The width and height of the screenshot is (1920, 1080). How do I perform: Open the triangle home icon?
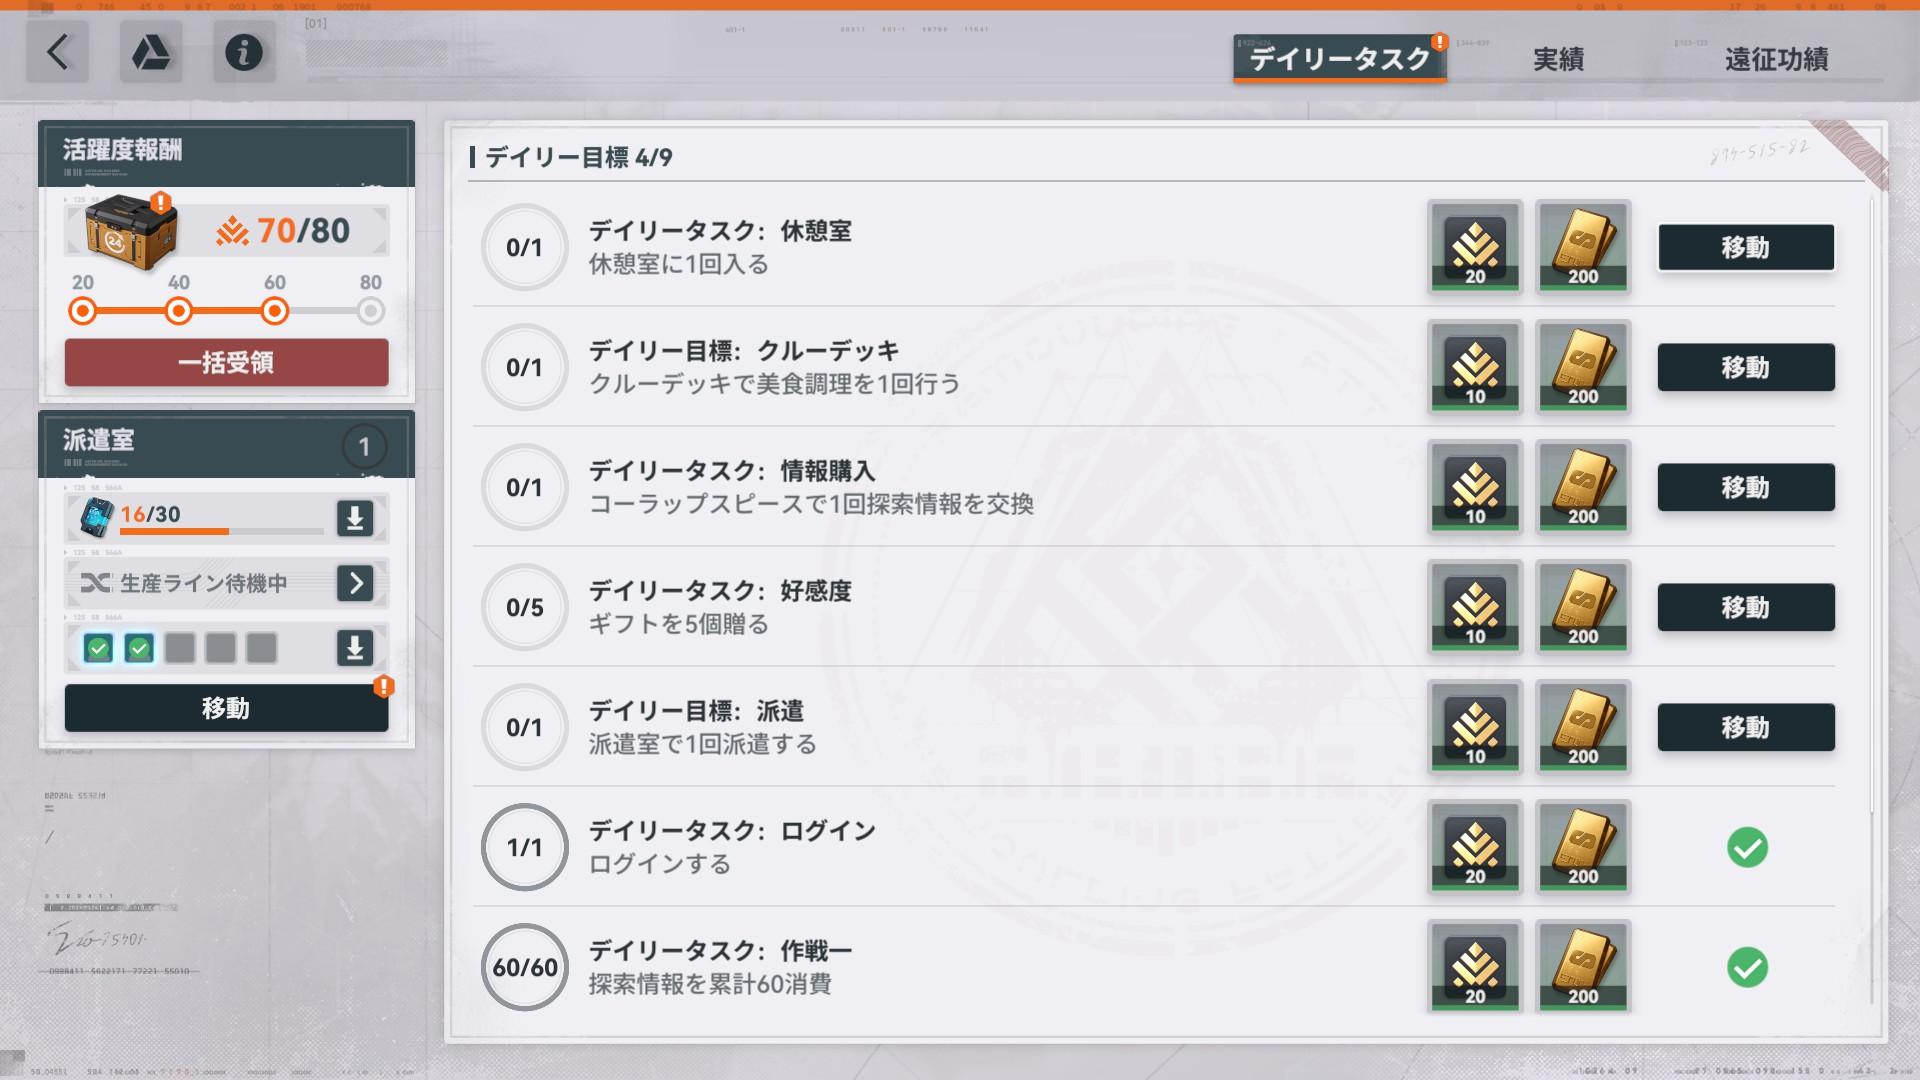(151, 52)
